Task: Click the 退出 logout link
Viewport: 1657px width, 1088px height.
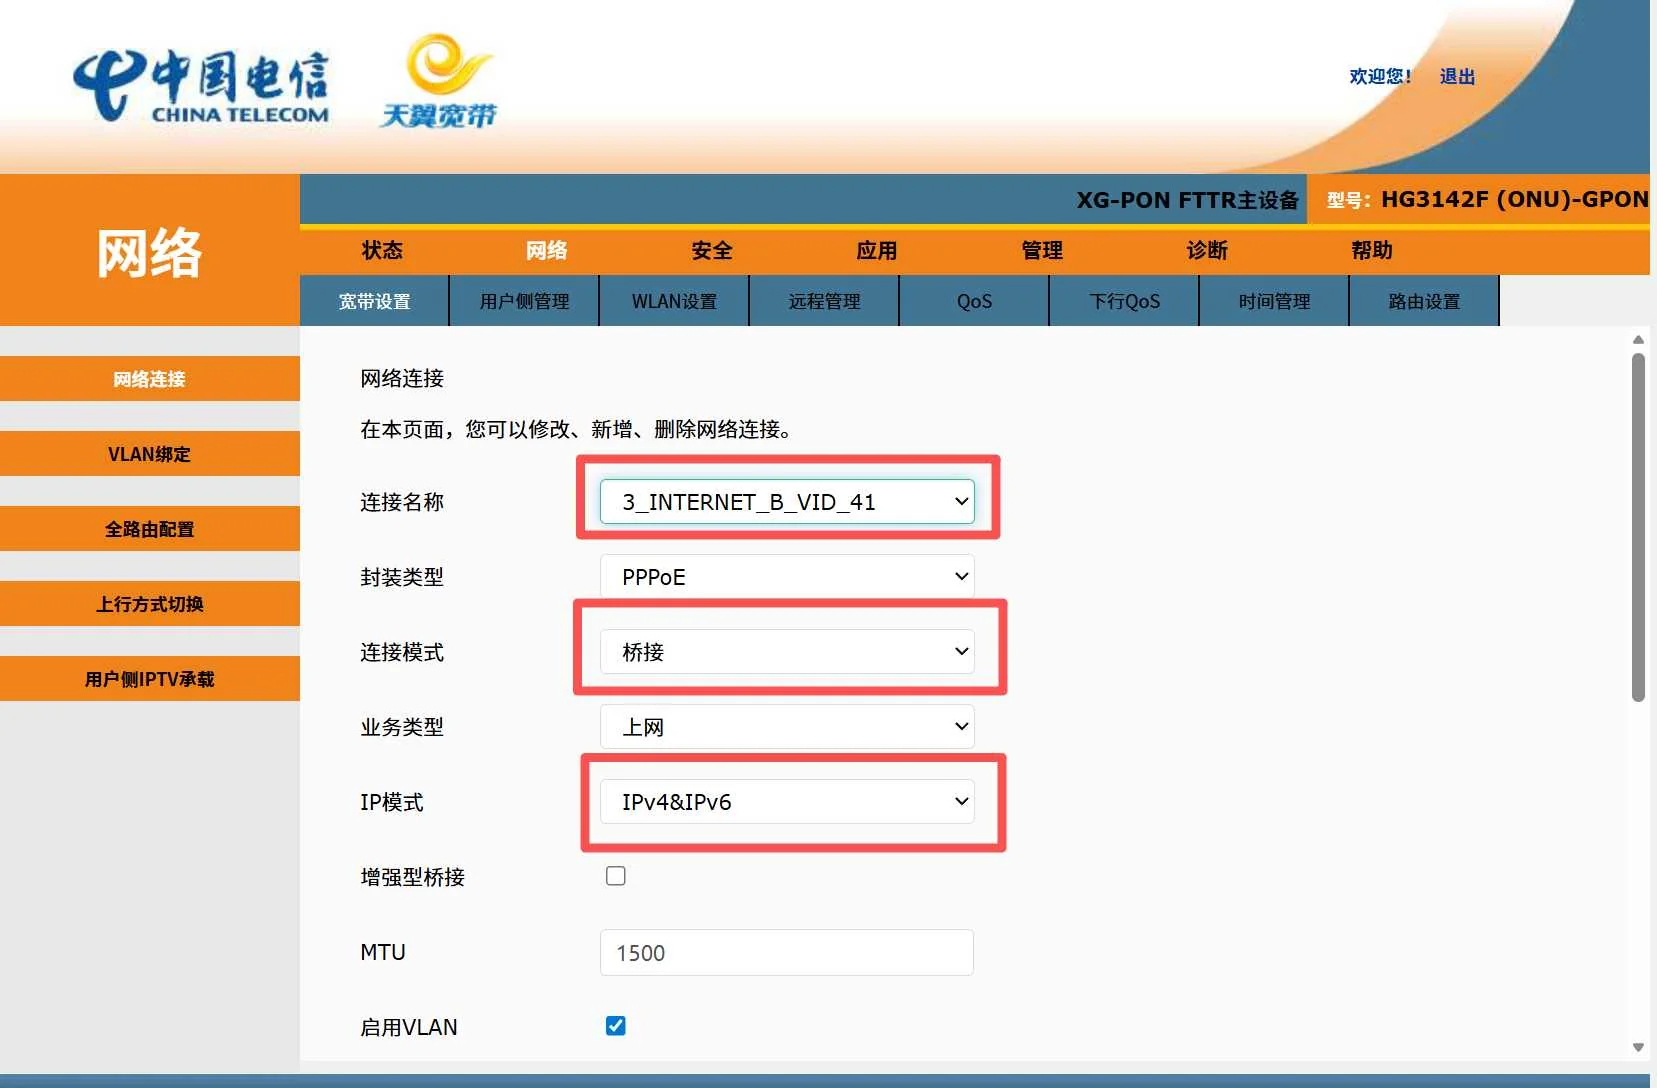Action: [x=1455, y=75]
